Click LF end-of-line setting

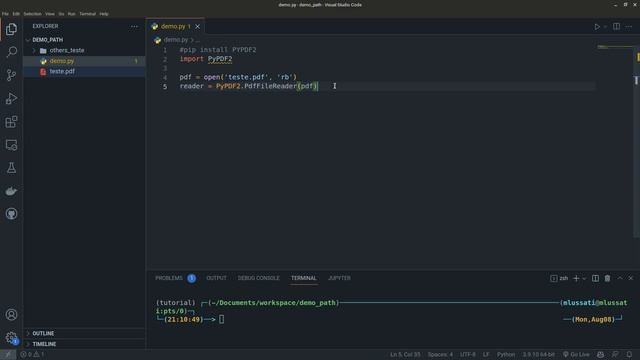(x=486, y=354)
